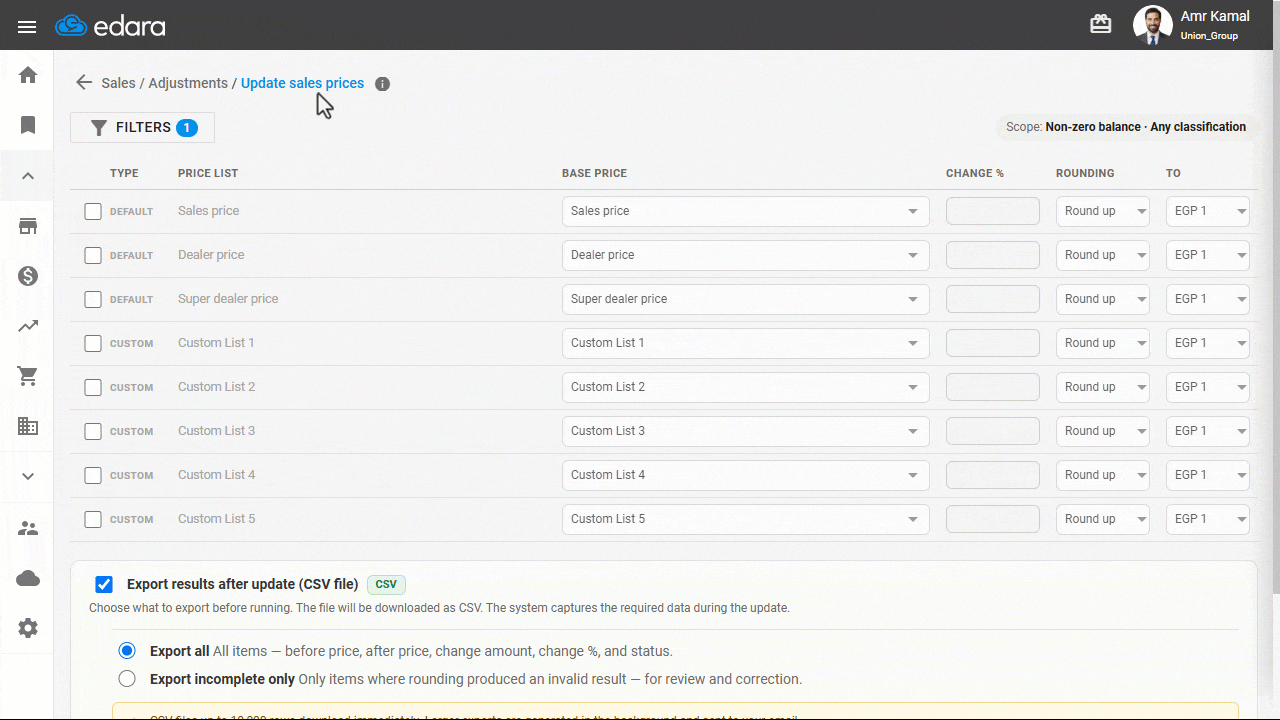This screenshot has width=1280, height=720.
Task: Open the hamburger main menu
Action: (x=27, y=26)
